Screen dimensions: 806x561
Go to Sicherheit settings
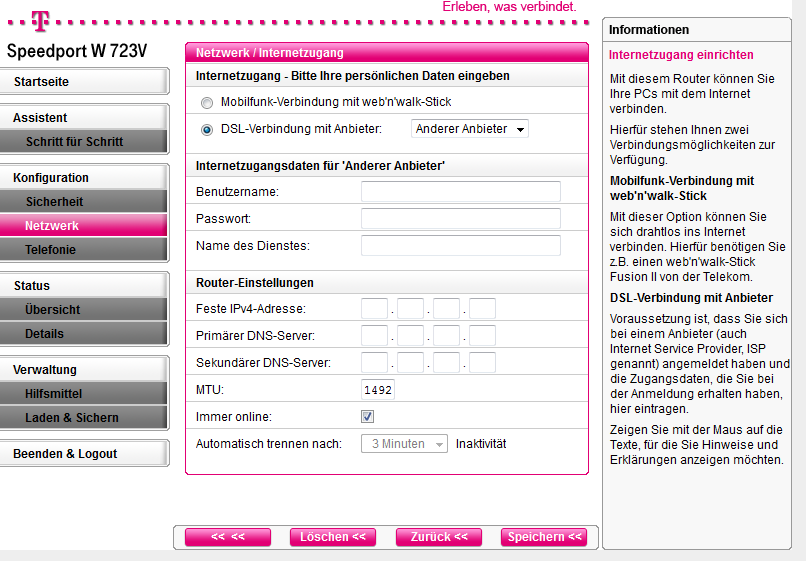[83, 202]
